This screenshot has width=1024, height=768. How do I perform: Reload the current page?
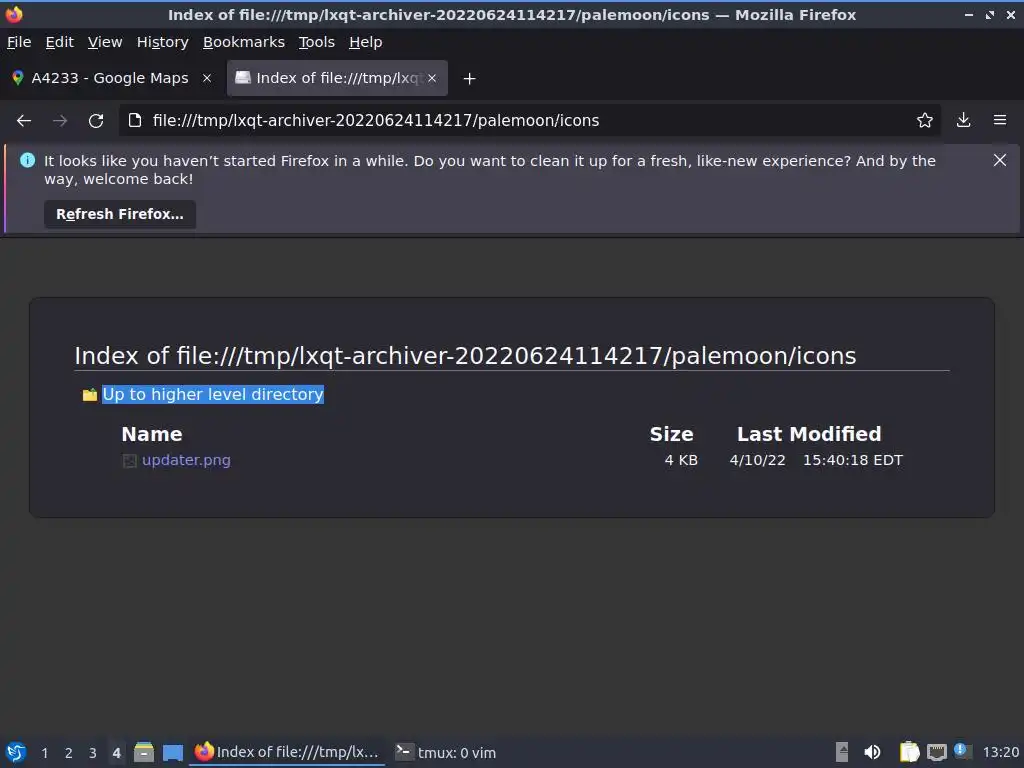pos(96,121)
